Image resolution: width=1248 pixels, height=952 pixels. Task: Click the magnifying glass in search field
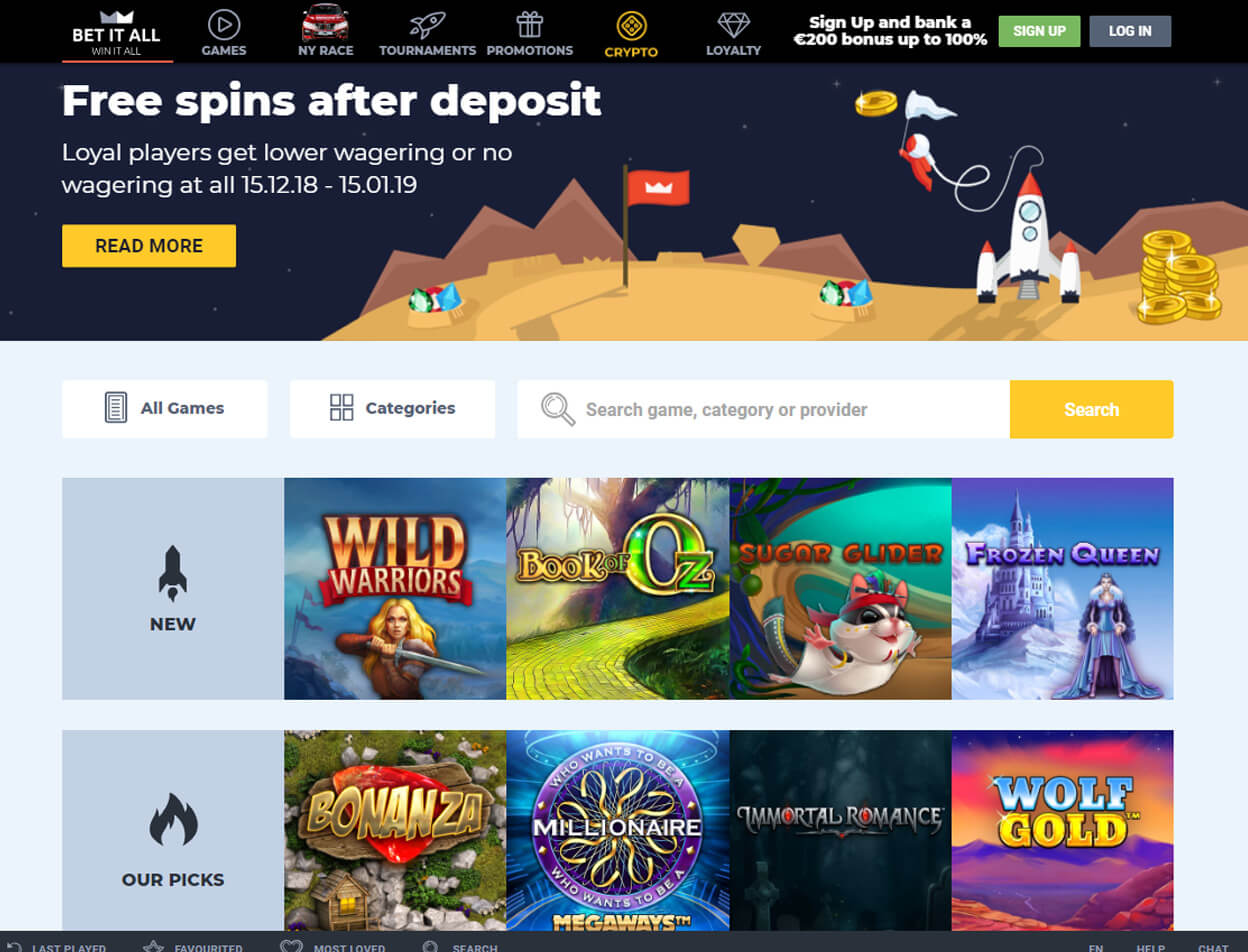click(558, 409)
